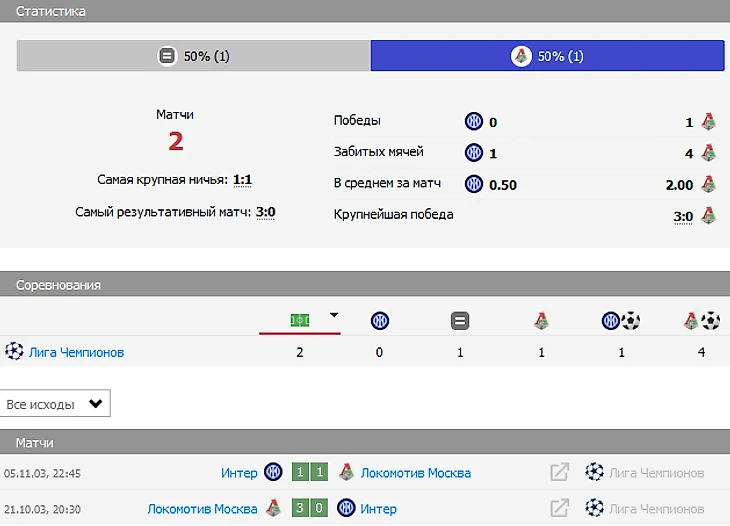Image resolution: width=730 pixels, height=526 pixels.
Task: Click the matches played pitch icon column header
Action: click(x=299, y=320)
